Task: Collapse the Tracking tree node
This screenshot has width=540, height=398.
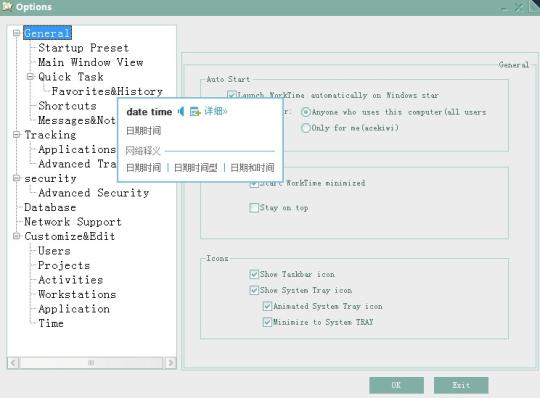Action: coord(16,135)
